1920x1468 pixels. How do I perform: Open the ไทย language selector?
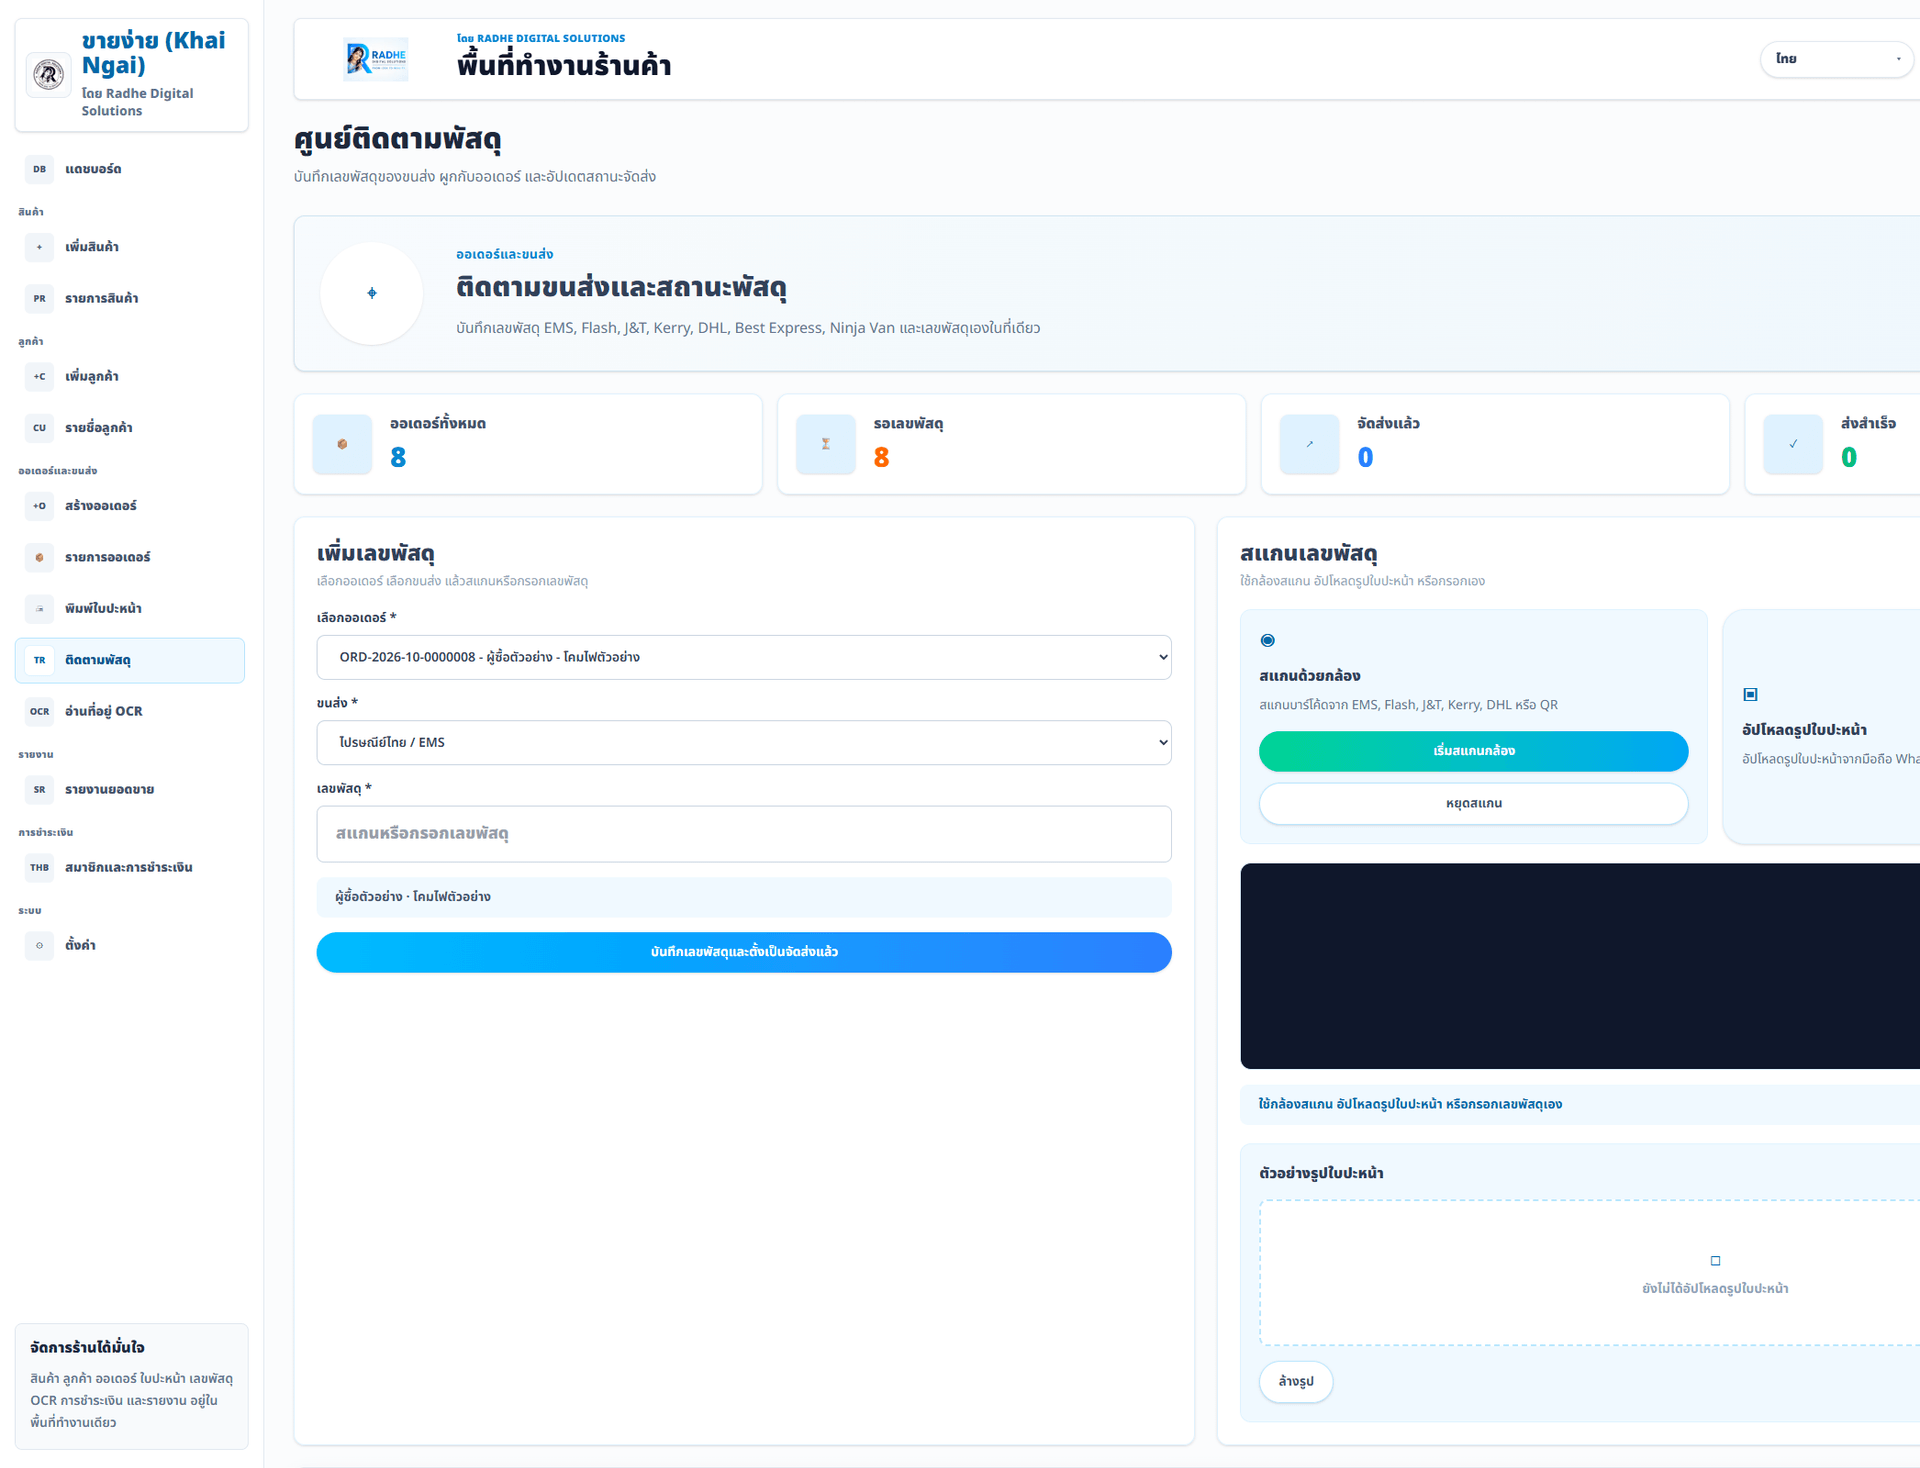pyautogui.click(x=1837, y=59)
